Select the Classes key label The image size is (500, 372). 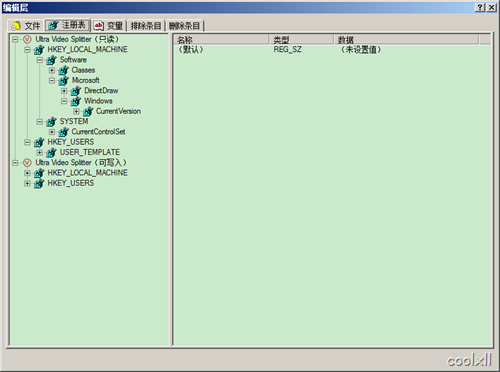83,70
